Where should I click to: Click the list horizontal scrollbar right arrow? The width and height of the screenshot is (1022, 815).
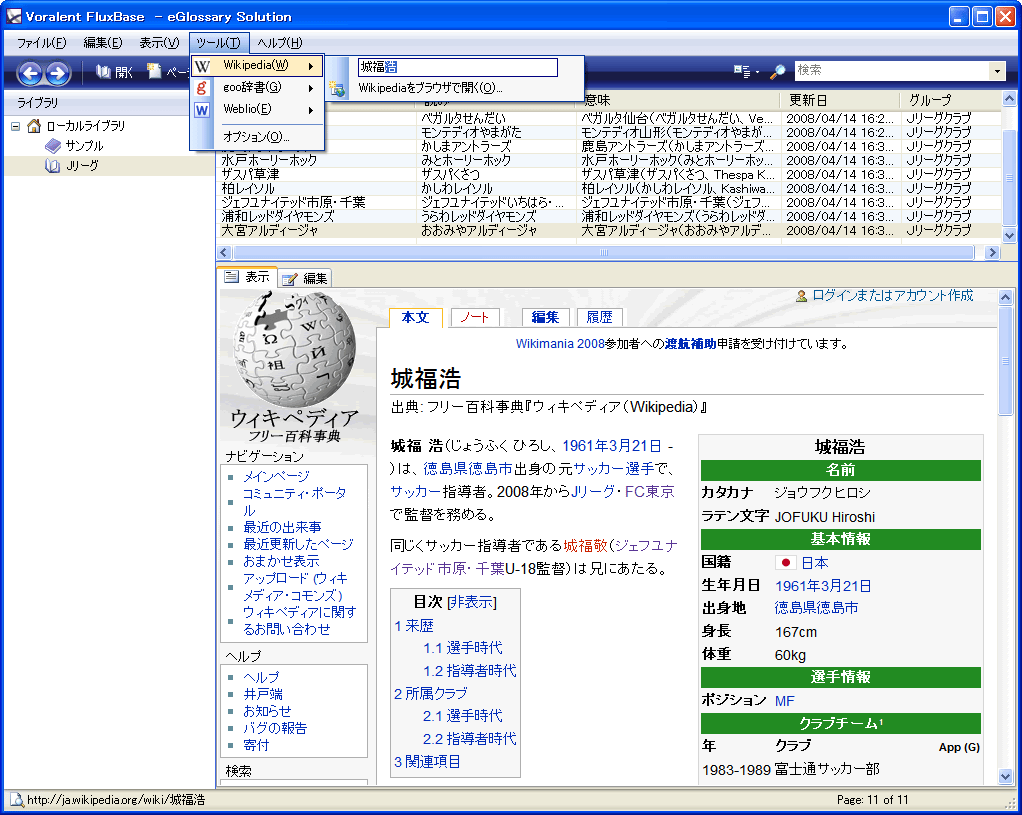click(x=992, y=252)
